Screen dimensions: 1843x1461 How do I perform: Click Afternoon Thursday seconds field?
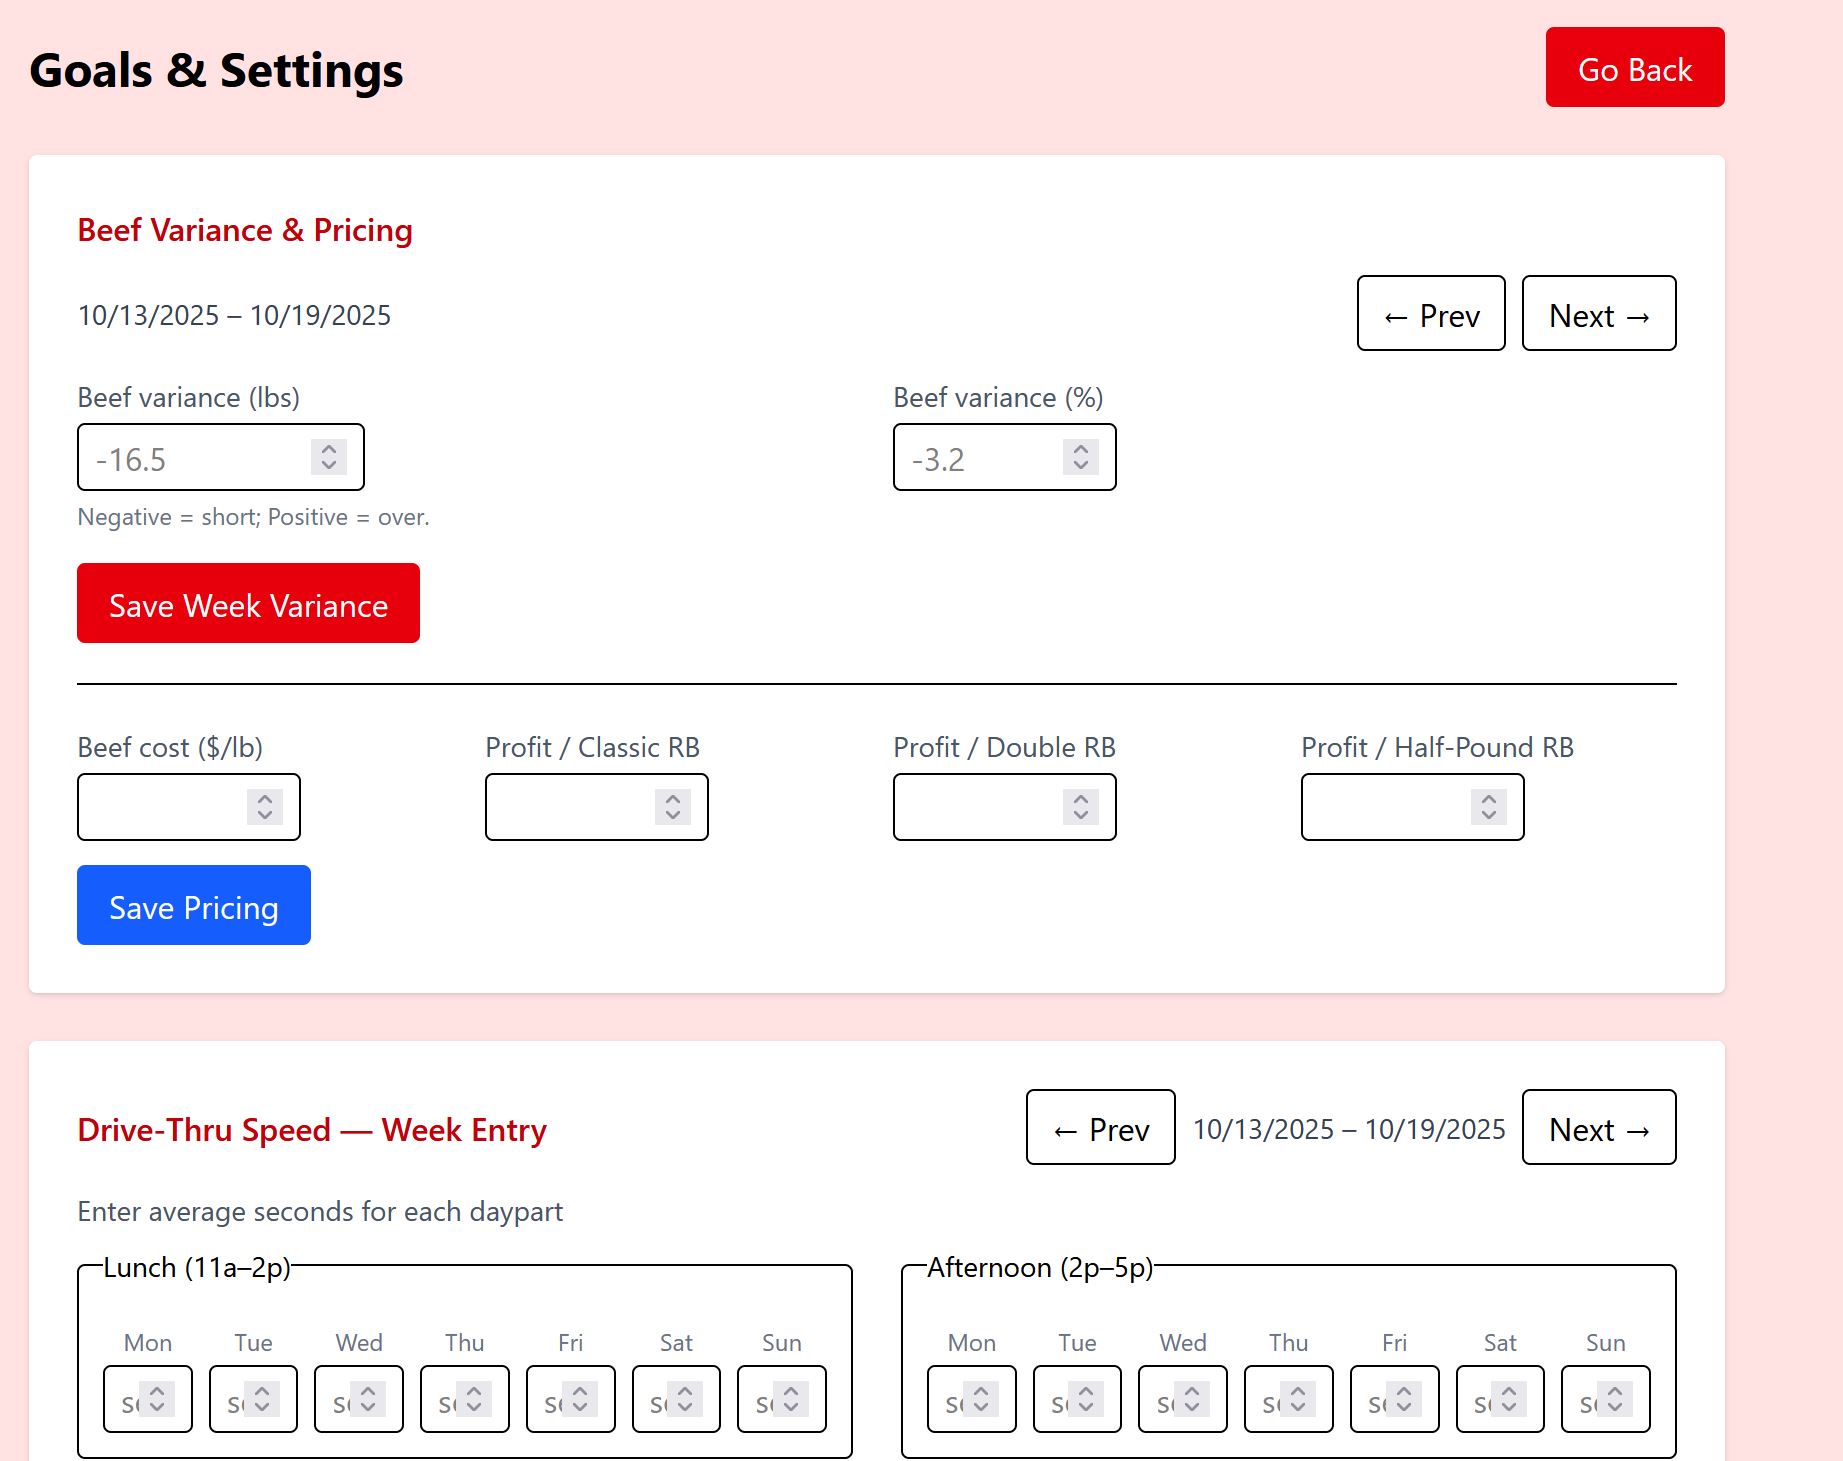pos(1289,1399)
